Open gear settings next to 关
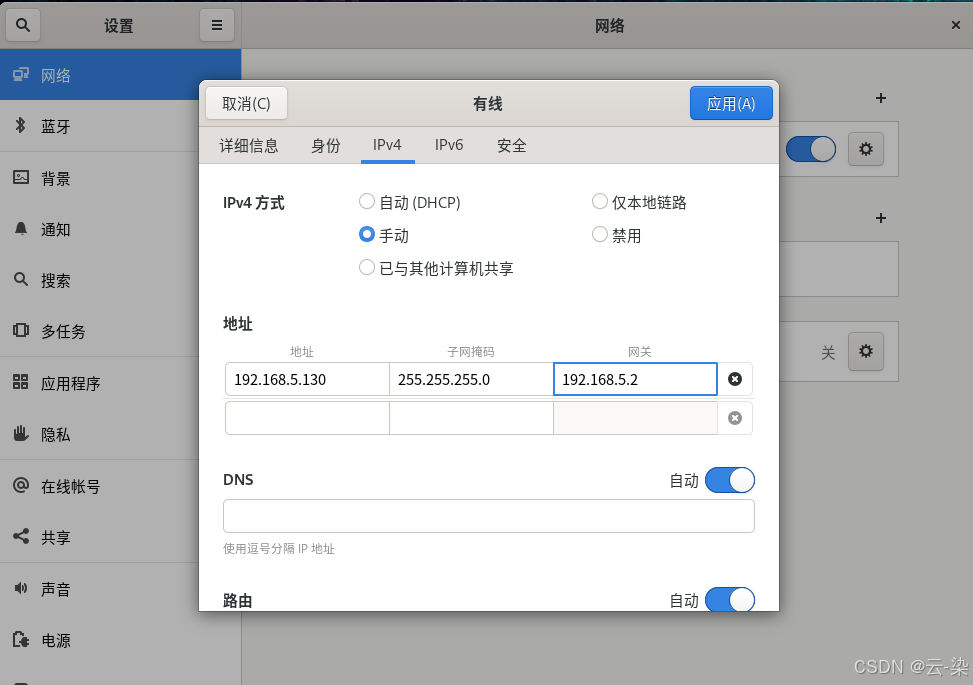This screenshot has width=973, height=685. pyautogui.click(x=866, y=352)
